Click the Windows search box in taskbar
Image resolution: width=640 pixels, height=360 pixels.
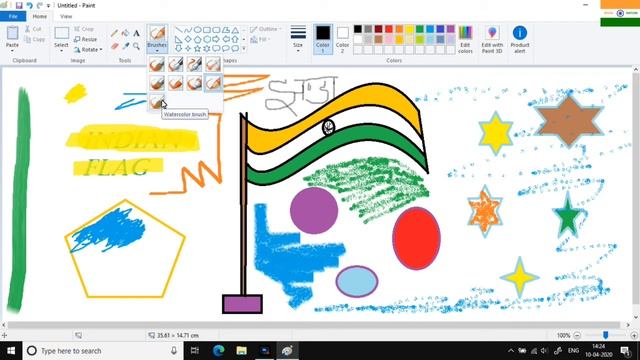(x=102, y=351)
